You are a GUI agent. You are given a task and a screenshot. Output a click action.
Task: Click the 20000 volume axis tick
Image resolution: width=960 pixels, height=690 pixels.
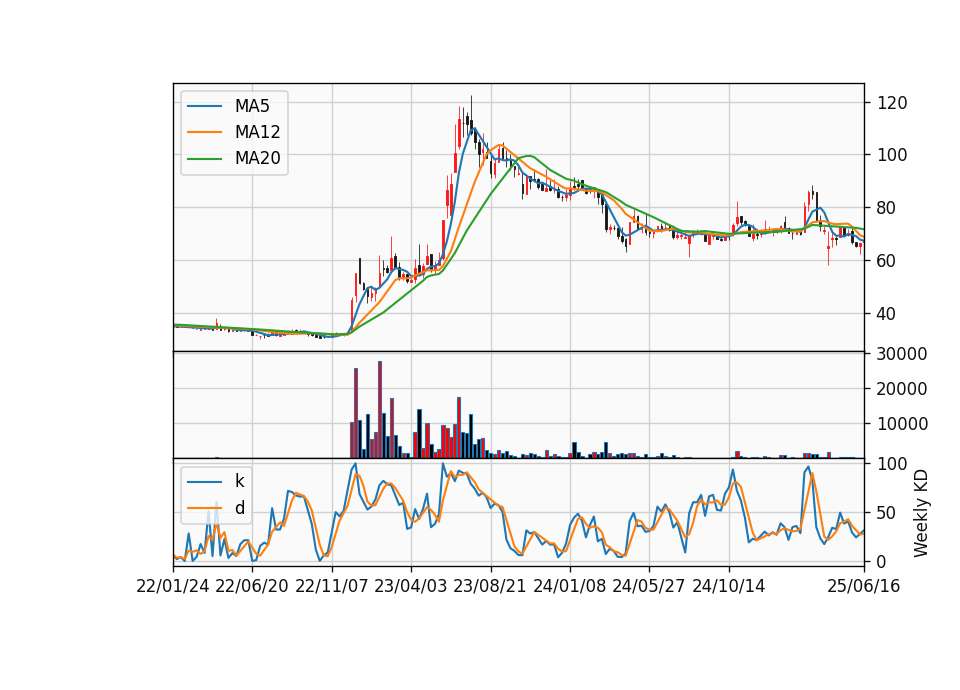(x=902, y=389)
